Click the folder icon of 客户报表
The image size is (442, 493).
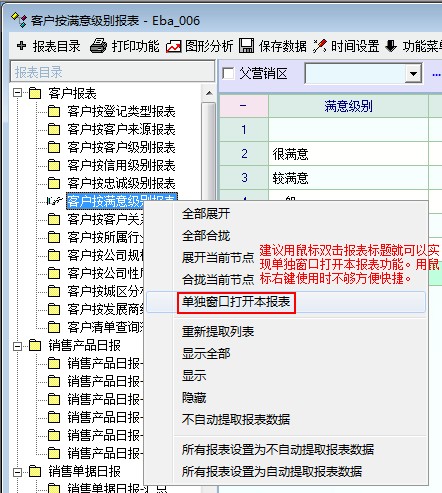coord(35,93)
